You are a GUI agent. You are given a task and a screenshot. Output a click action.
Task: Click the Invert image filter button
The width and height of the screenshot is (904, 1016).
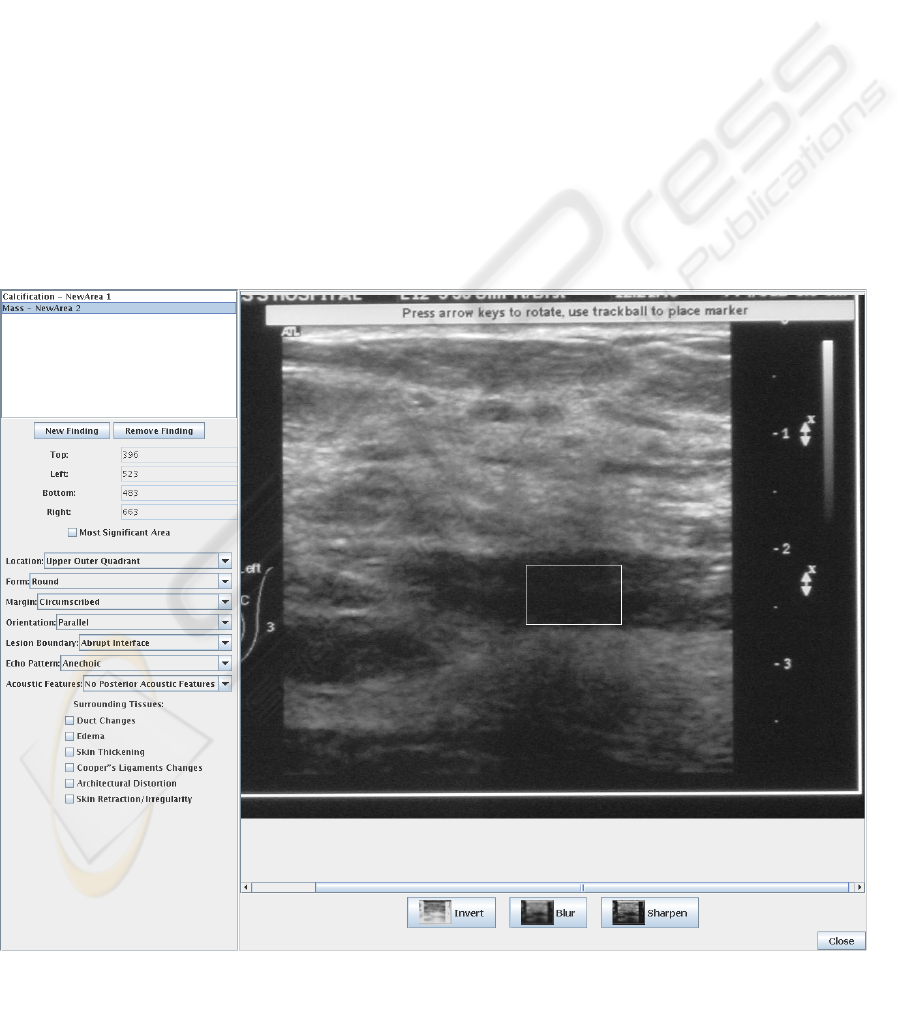click(x=451, y=913)
